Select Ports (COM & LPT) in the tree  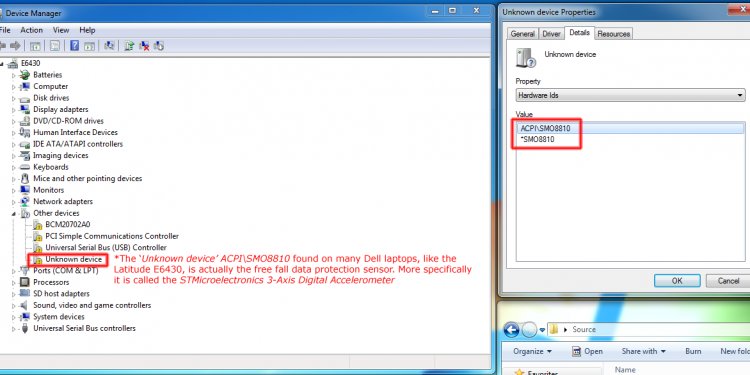(66, 271)
